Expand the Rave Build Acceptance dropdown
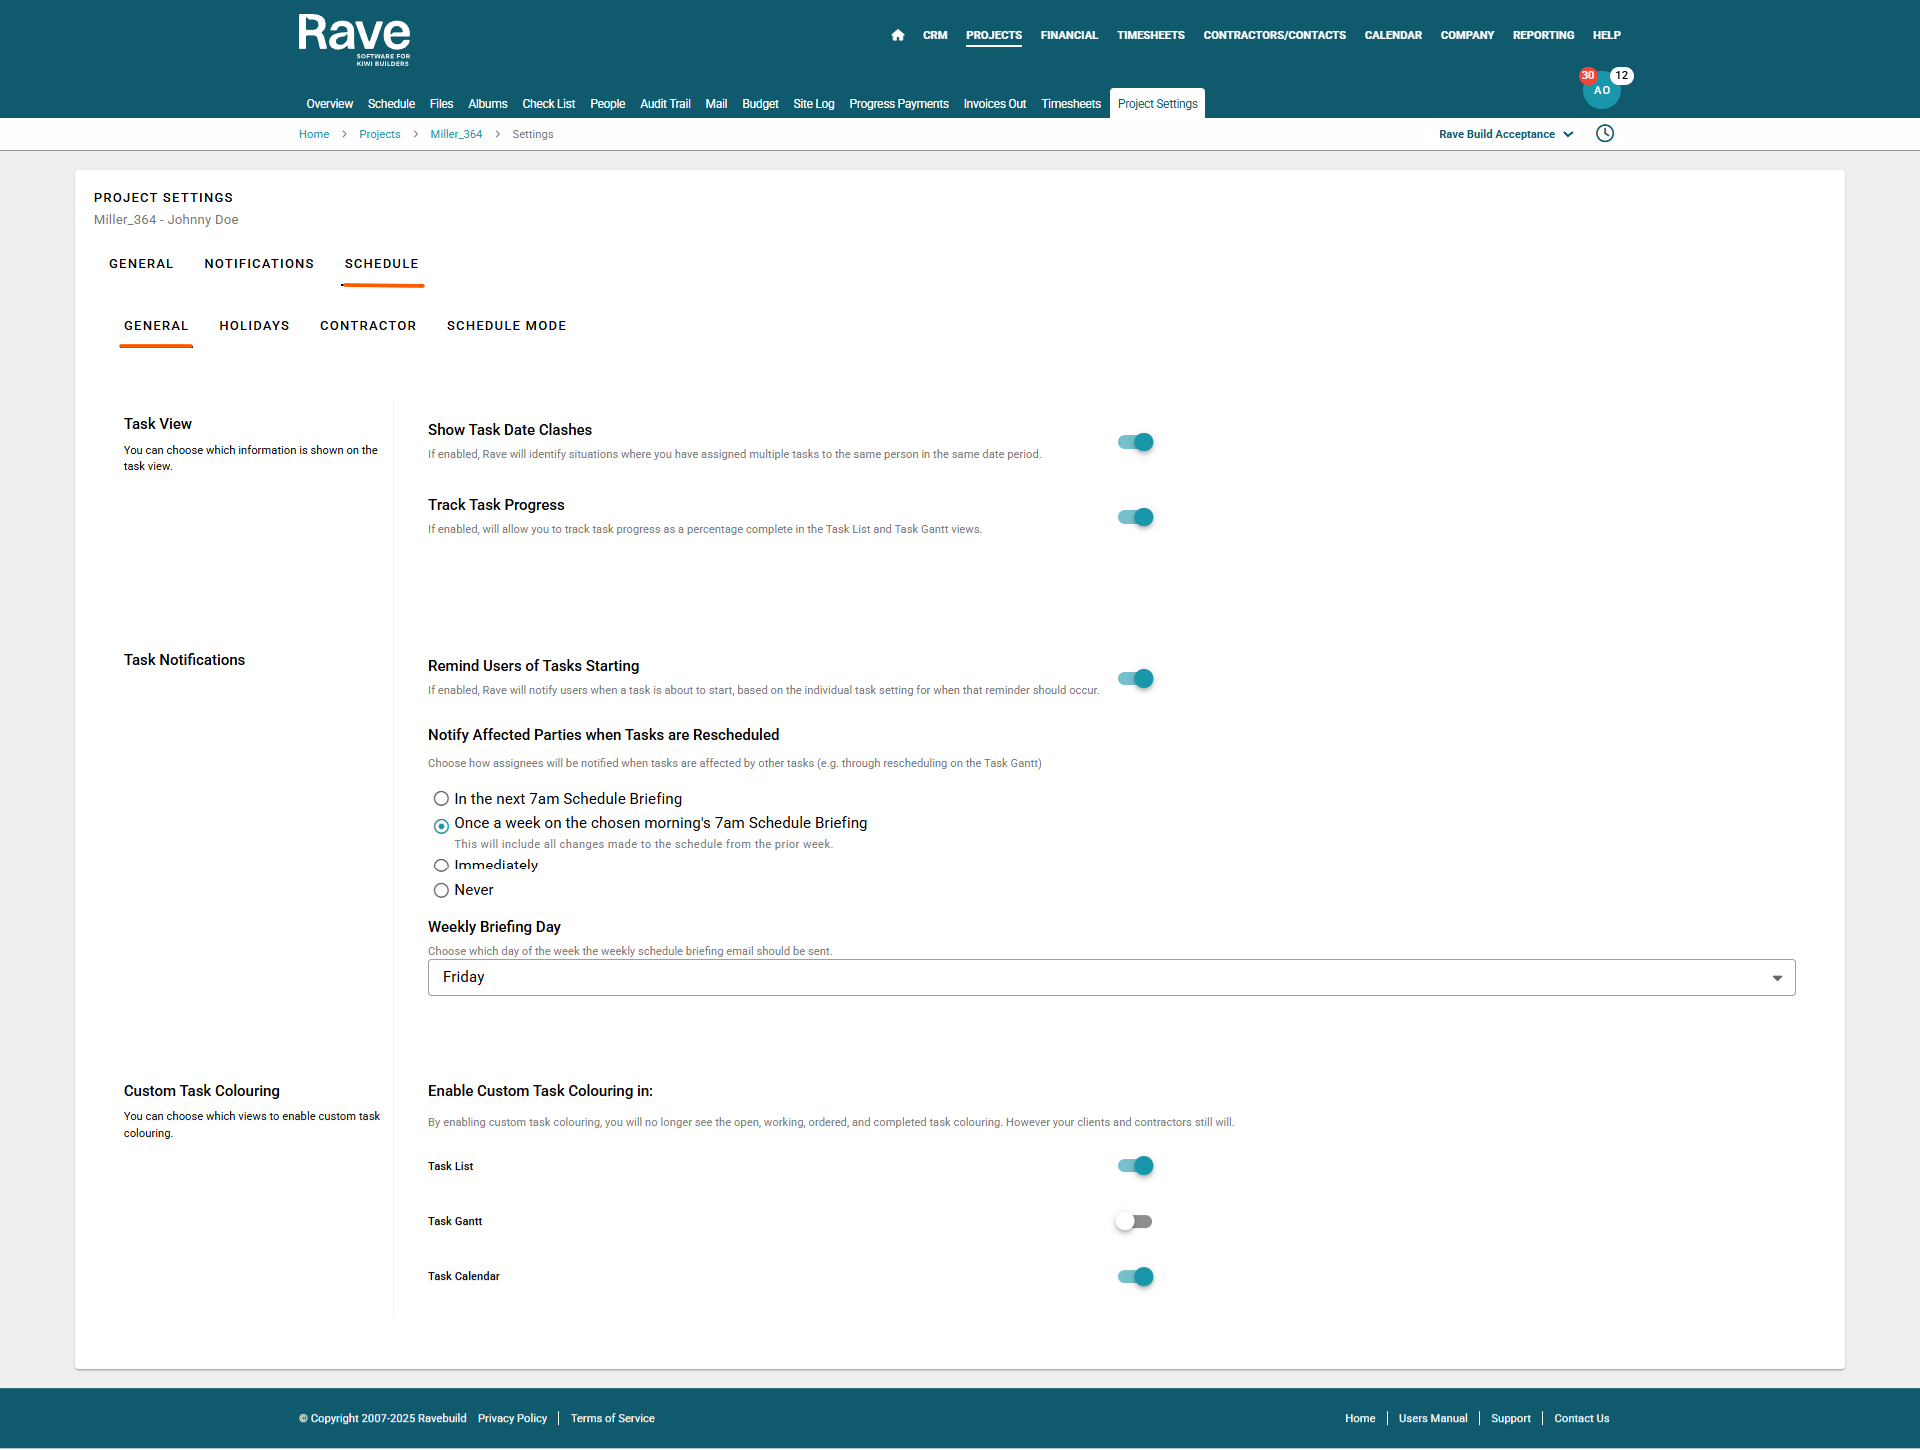 click(1505, 134)
